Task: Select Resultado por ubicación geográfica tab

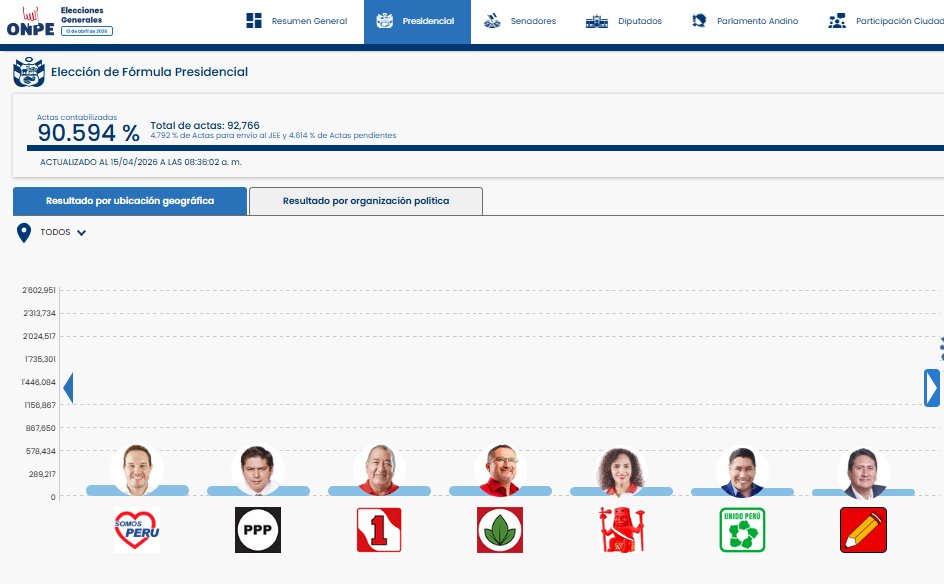Action: coord(130,201)
